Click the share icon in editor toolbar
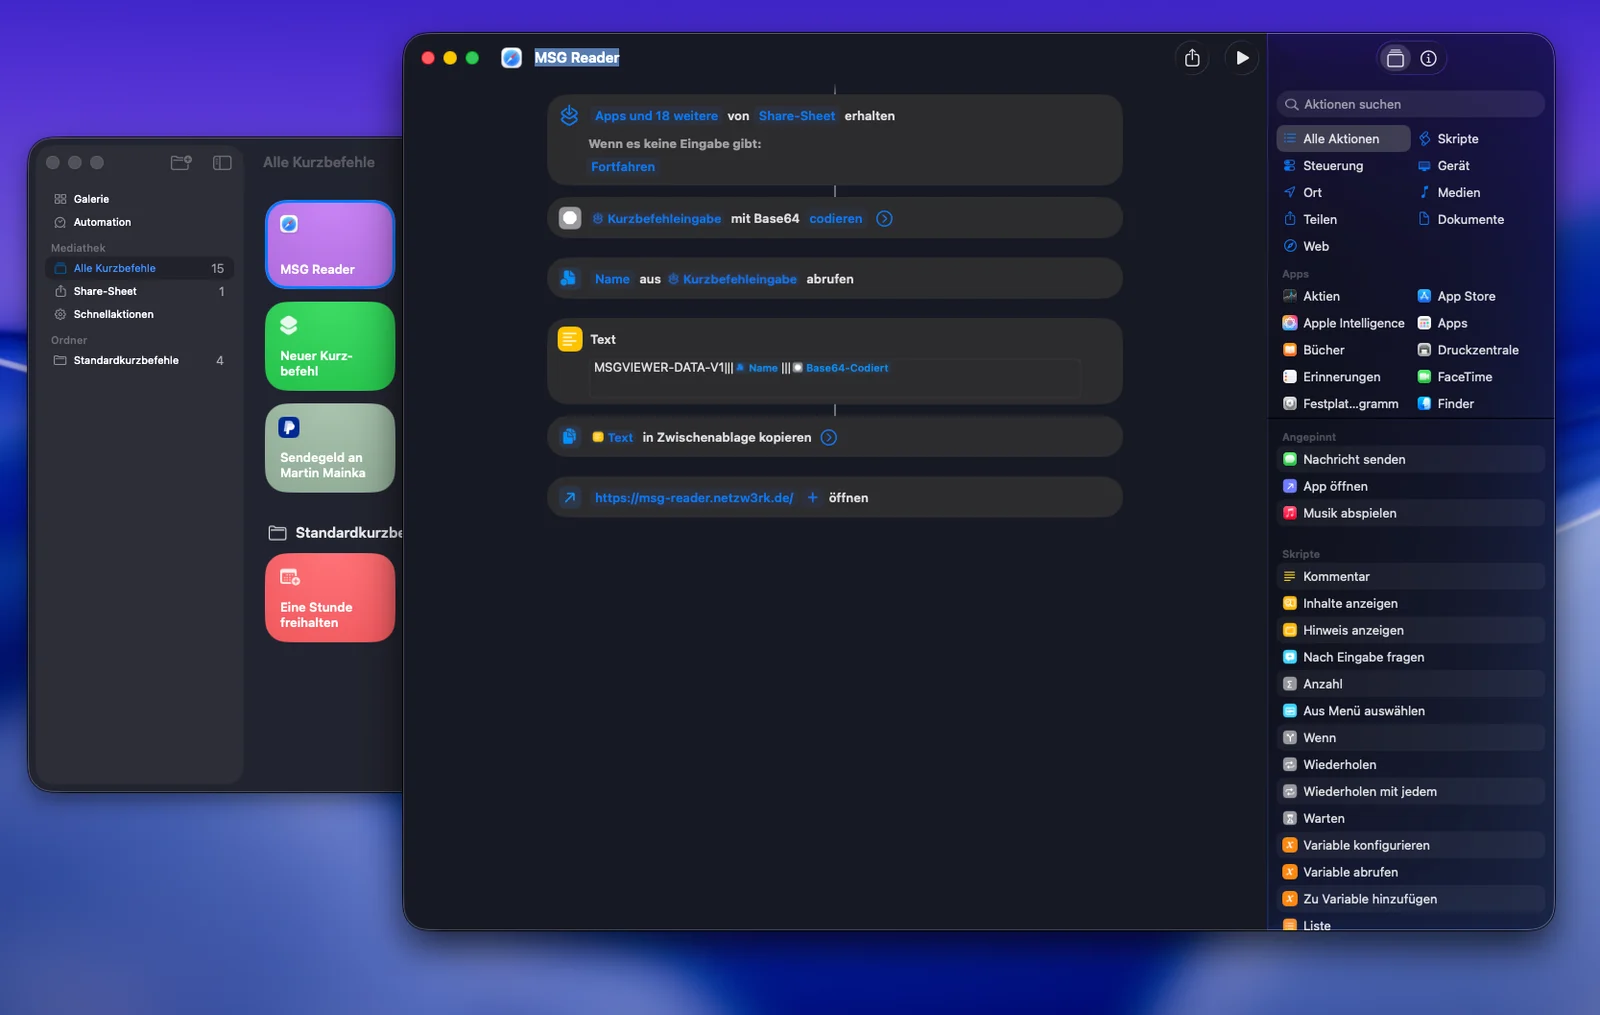1600x1015 pixels. (1192, 58)
